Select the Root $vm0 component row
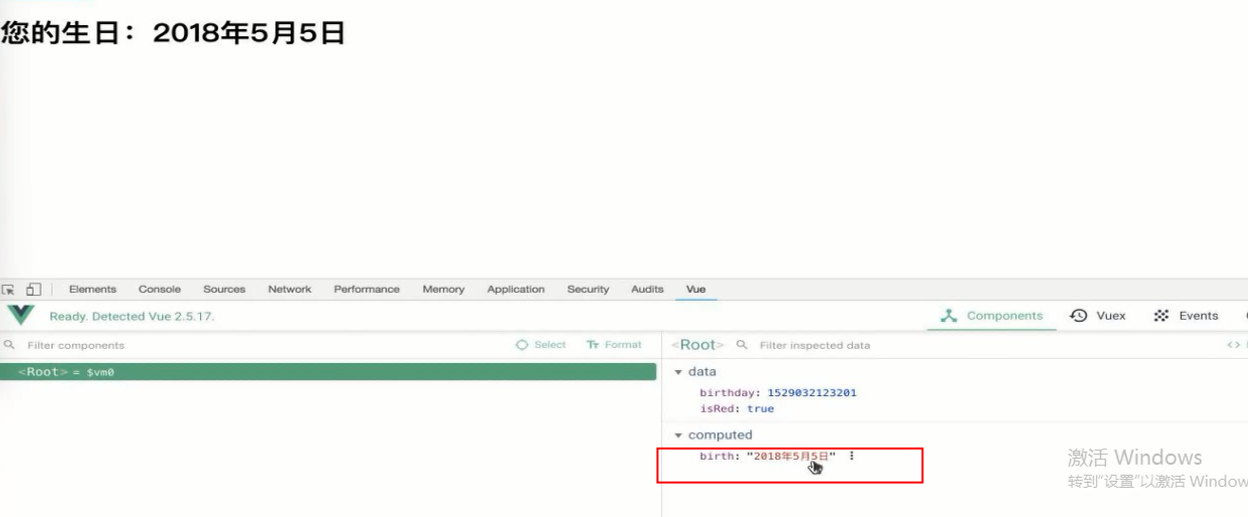This screenshot has height=517, width=1248. coord(329,372)
